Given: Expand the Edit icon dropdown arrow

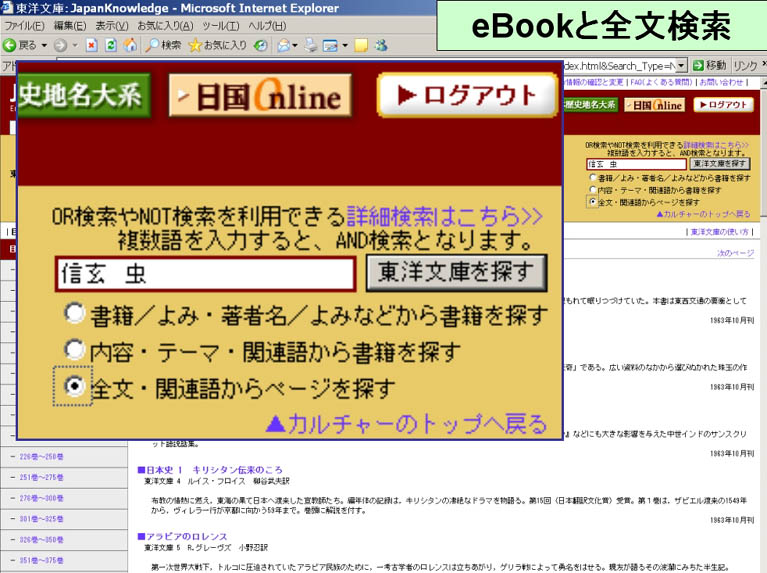Looking at the screenshot, I should (345, 46).
